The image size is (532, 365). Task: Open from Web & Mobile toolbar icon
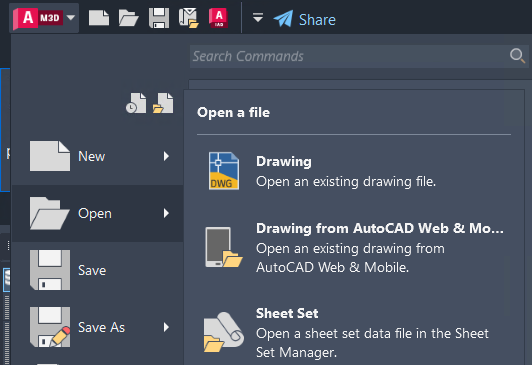[x=189, y=18]
